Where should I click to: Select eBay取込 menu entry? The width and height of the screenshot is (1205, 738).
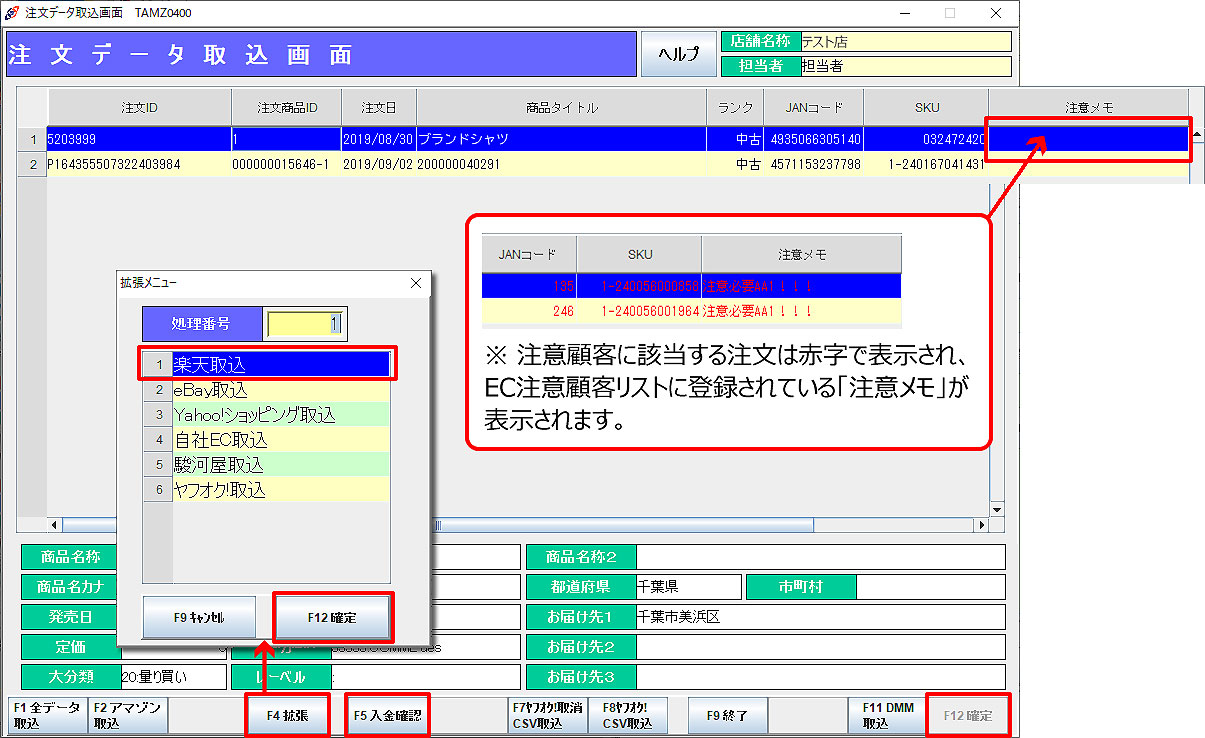[x=280, y=390]
